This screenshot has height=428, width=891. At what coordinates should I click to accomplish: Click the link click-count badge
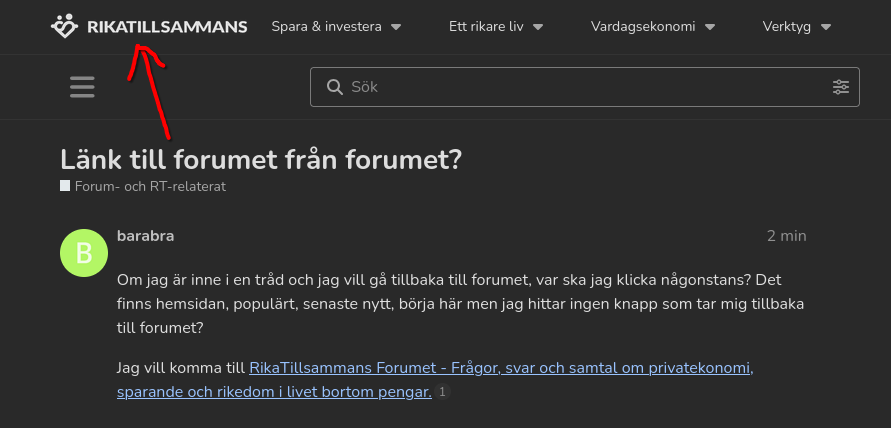[x=444, y=392]
